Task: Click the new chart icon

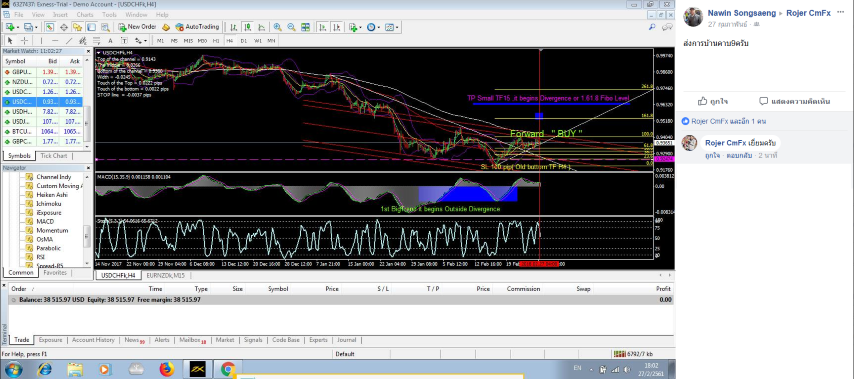Action: pos(10,27)
